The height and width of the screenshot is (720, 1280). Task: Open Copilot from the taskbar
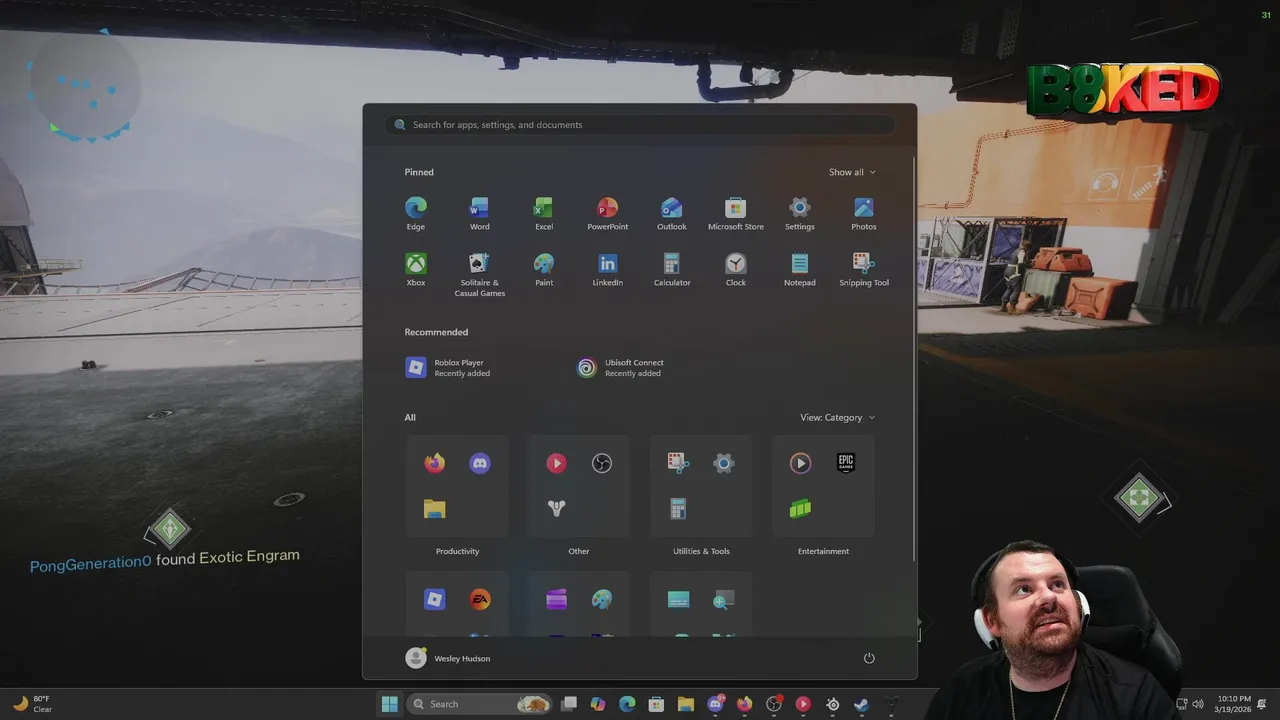click(598, 704)
